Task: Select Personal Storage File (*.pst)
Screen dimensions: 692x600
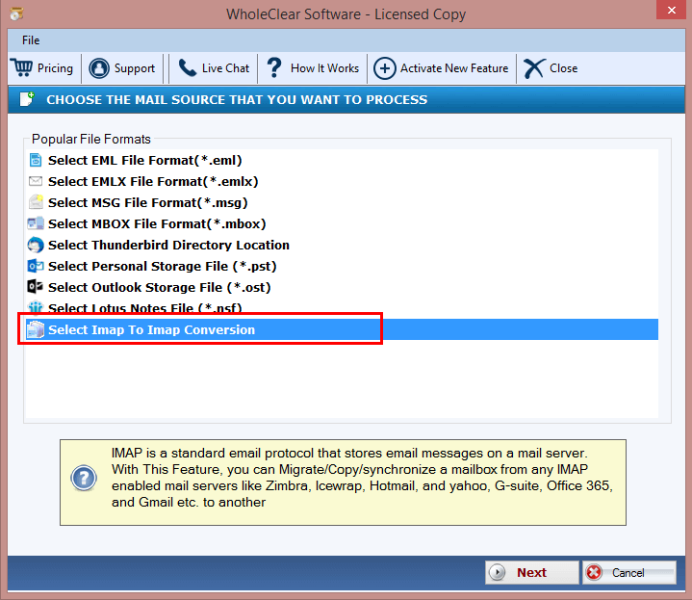Action: tap(162, 266)
